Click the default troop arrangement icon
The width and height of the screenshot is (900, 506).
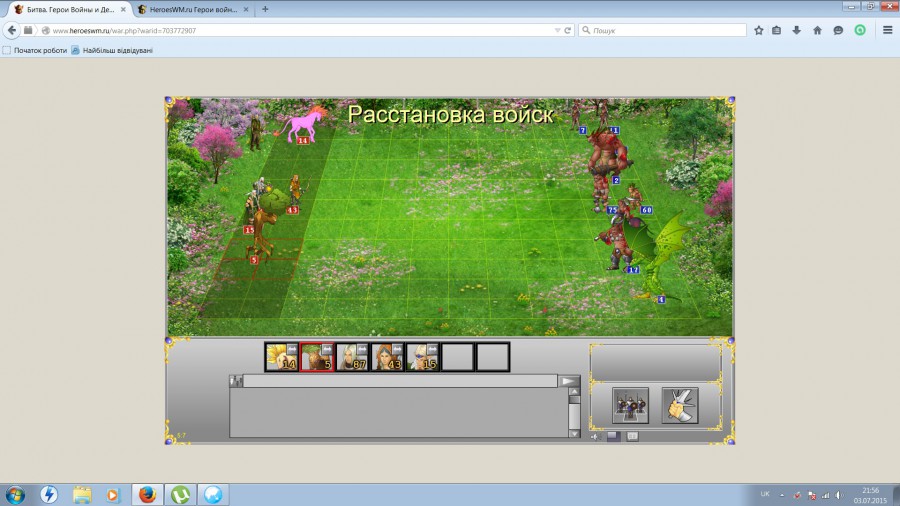pyautogui.click(x=630, y=405)
